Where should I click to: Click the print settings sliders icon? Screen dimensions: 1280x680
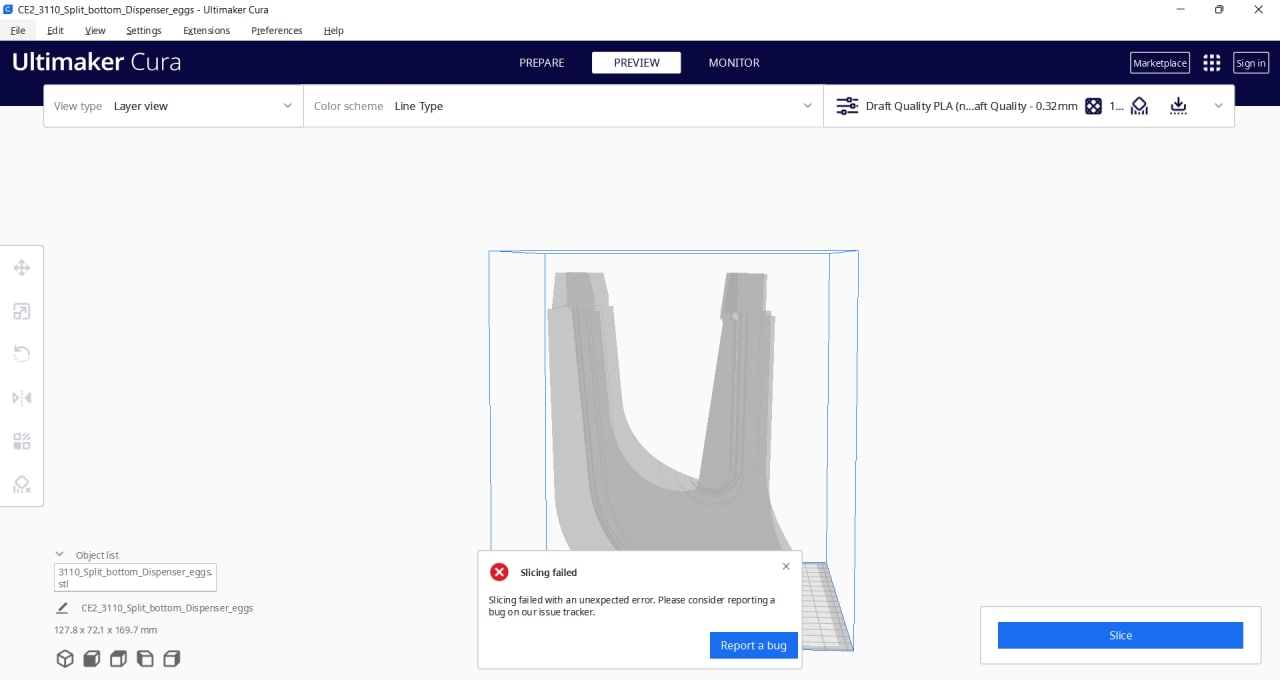pos(847,106)
